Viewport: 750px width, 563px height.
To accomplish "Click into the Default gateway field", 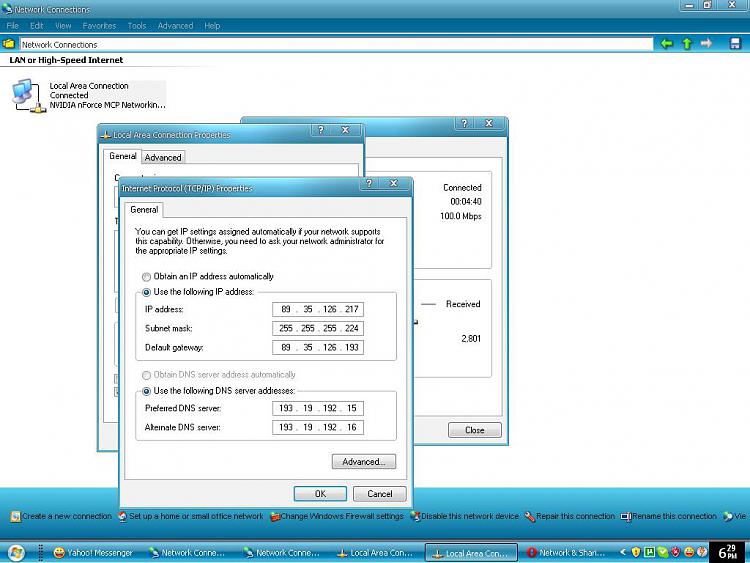I will tap(318, 347).
